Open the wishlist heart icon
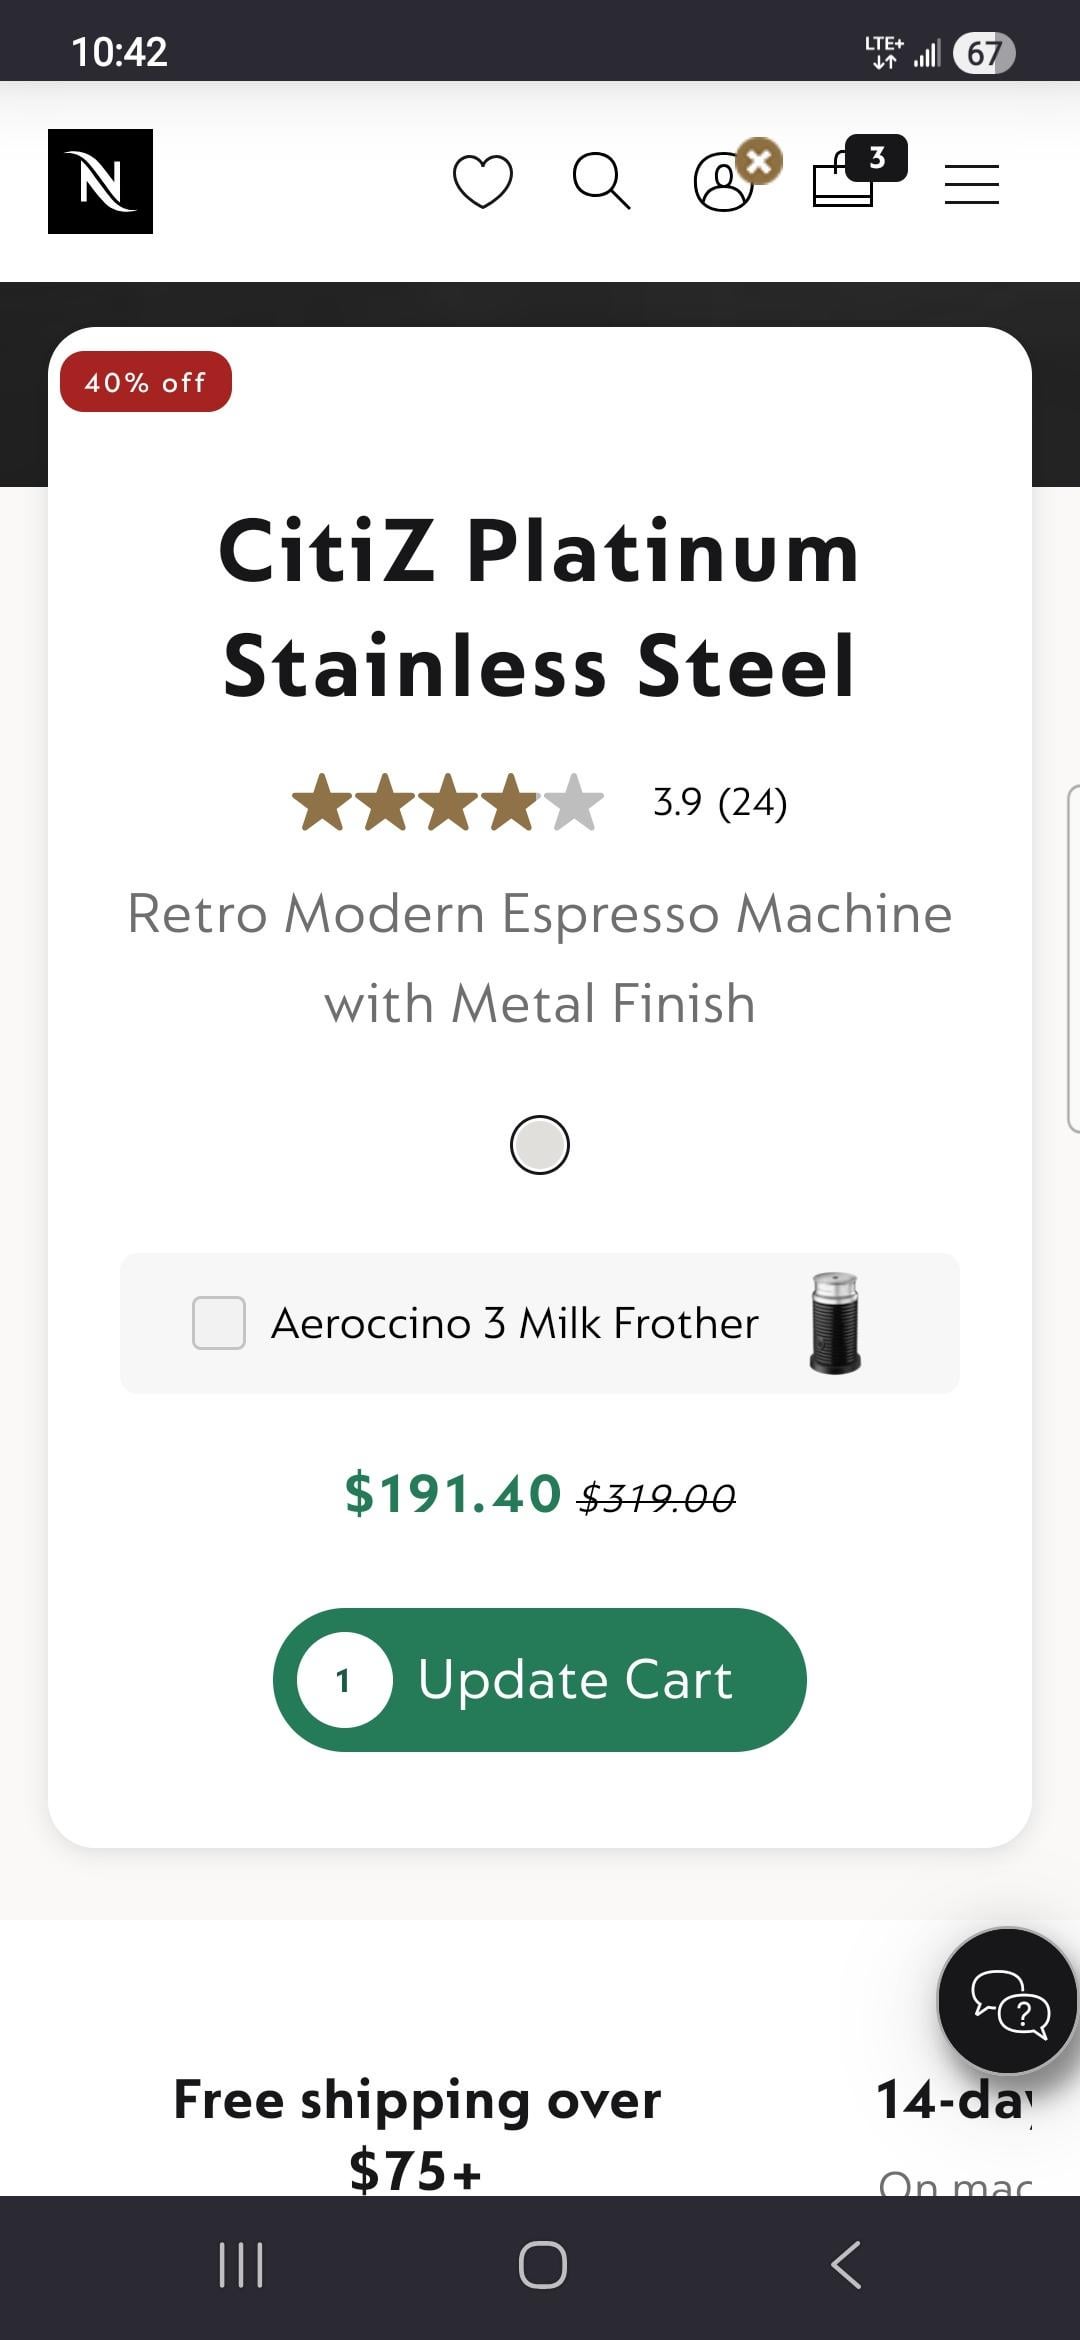Image resolution: width=1080 pixels, height=2340 pixels. click(x=483, y=181)
